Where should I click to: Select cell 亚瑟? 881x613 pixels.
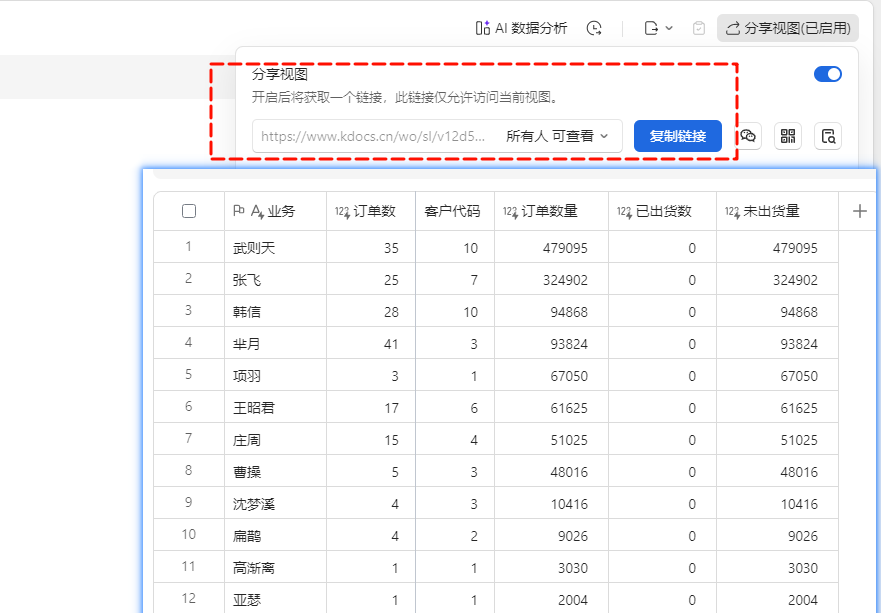tap(275, 600)
